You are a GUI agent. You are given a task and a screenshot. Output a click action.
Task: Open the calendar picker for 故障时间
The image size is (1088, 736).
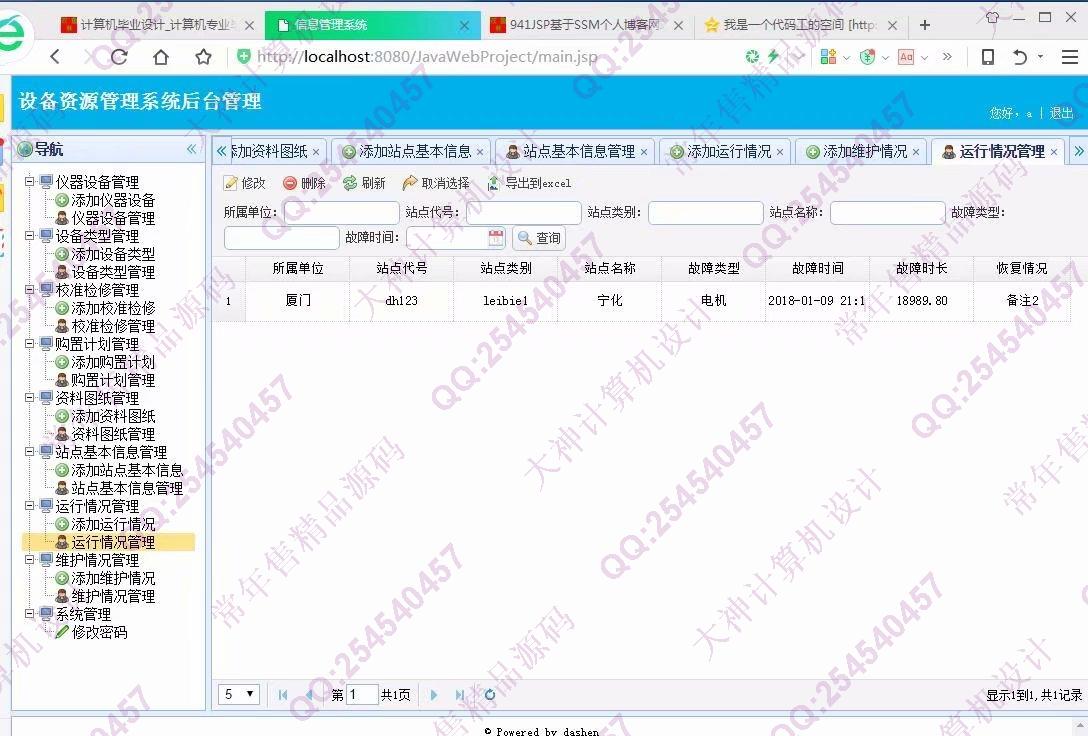[495, 238]
